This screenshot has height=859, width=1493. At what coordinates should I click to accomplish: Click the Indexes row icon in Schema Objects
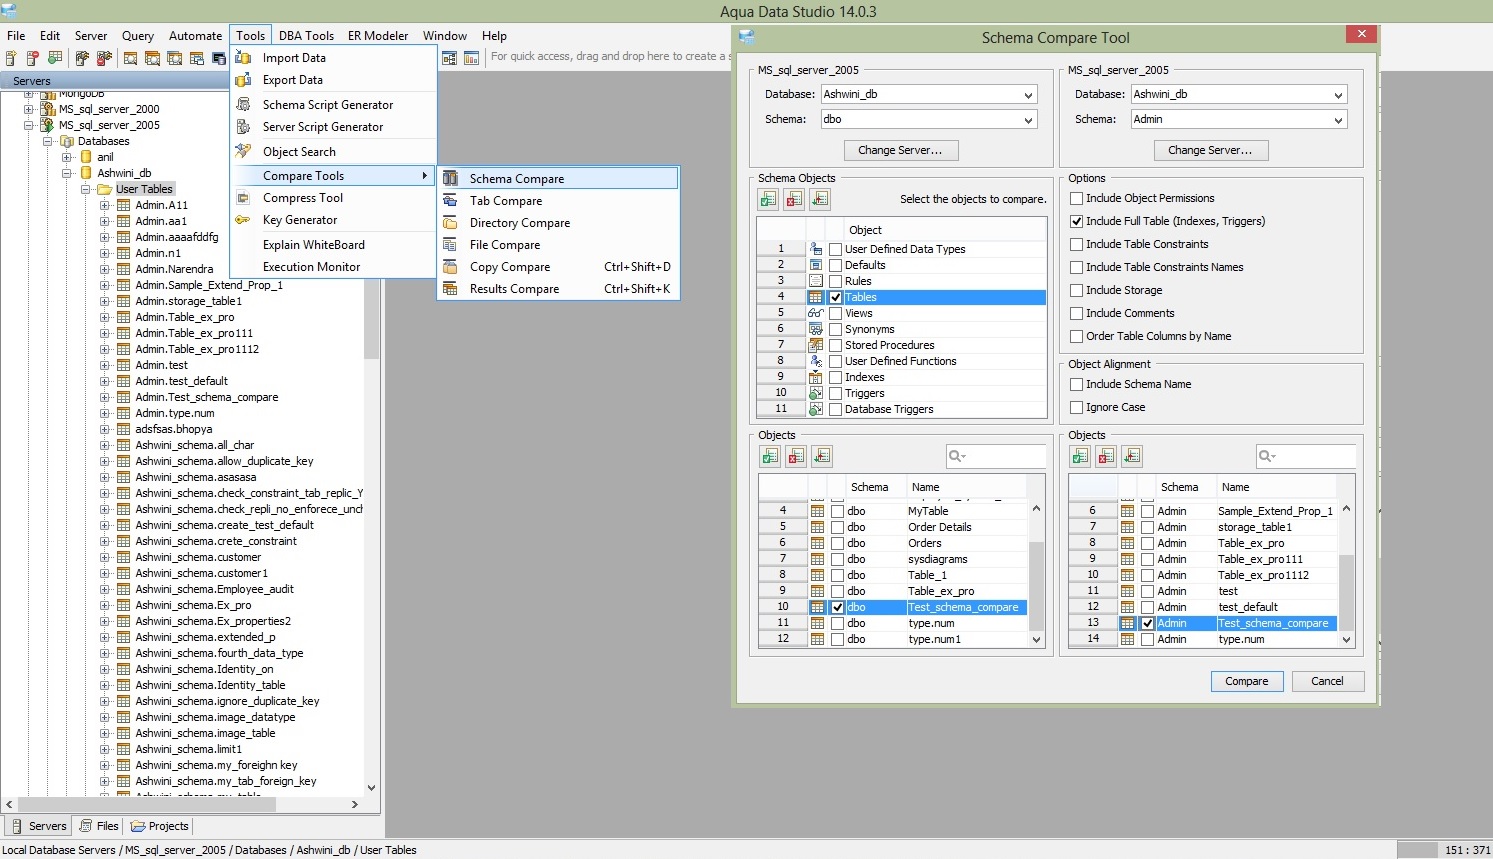816,377
